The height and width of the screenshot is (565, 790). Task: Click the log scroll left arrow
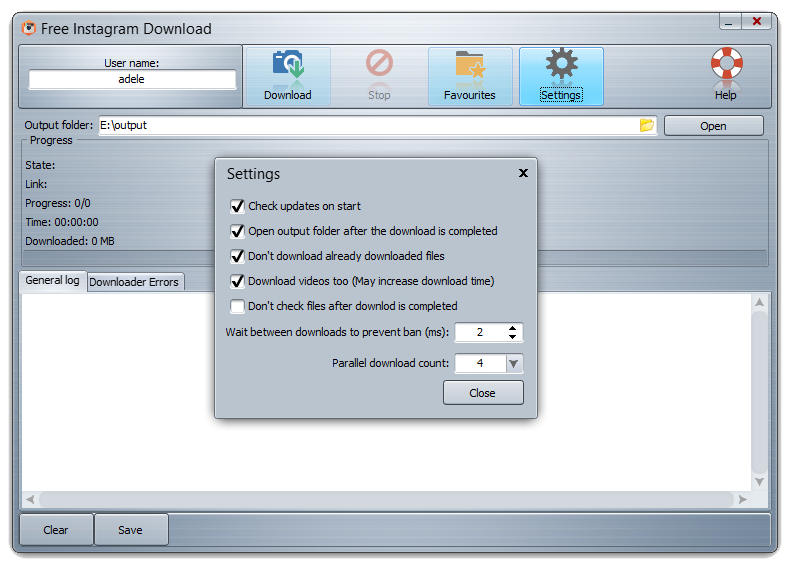click(x=30, y=499)
